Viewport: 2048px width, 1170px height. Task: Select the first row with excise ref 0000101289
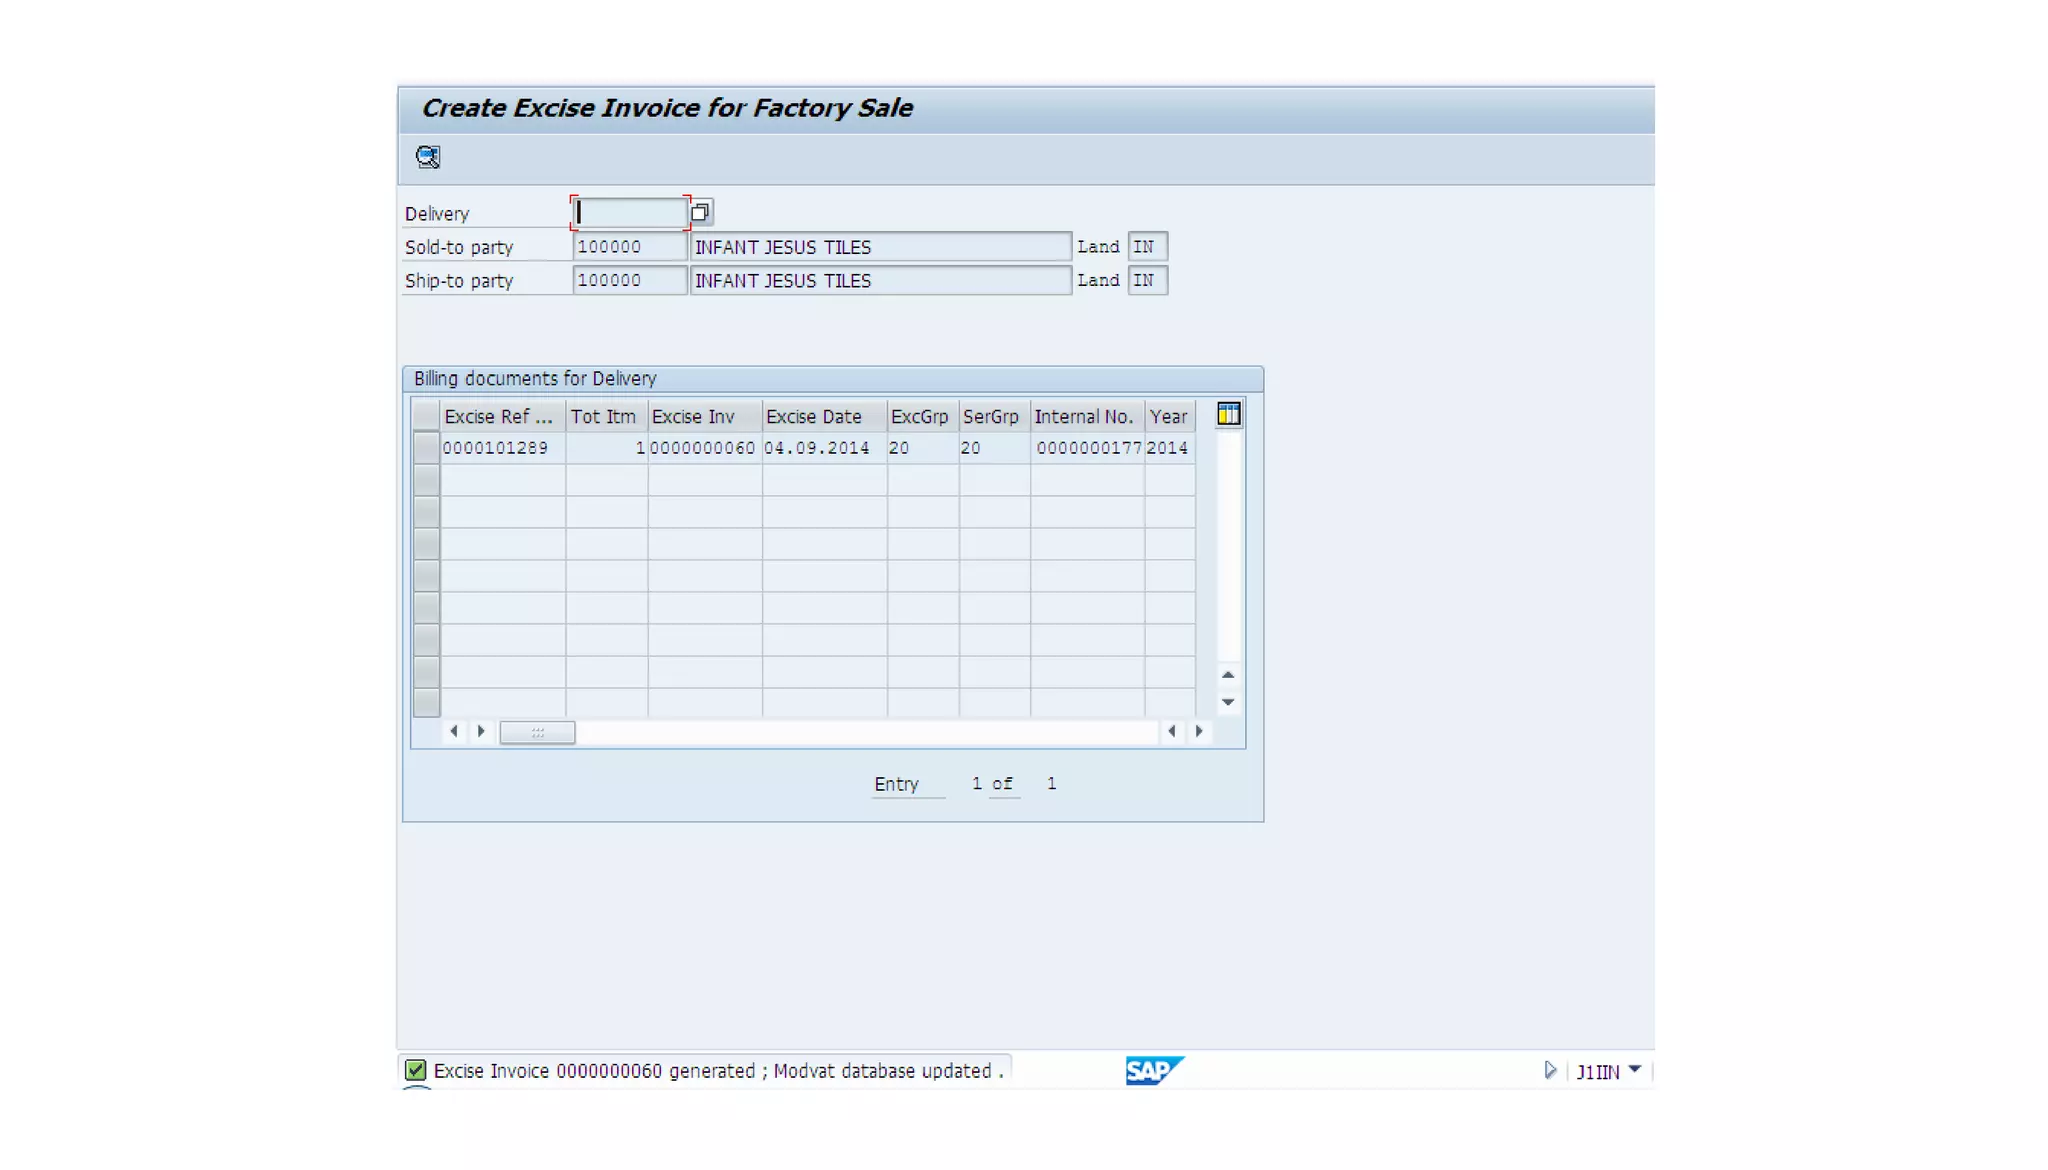426,448
